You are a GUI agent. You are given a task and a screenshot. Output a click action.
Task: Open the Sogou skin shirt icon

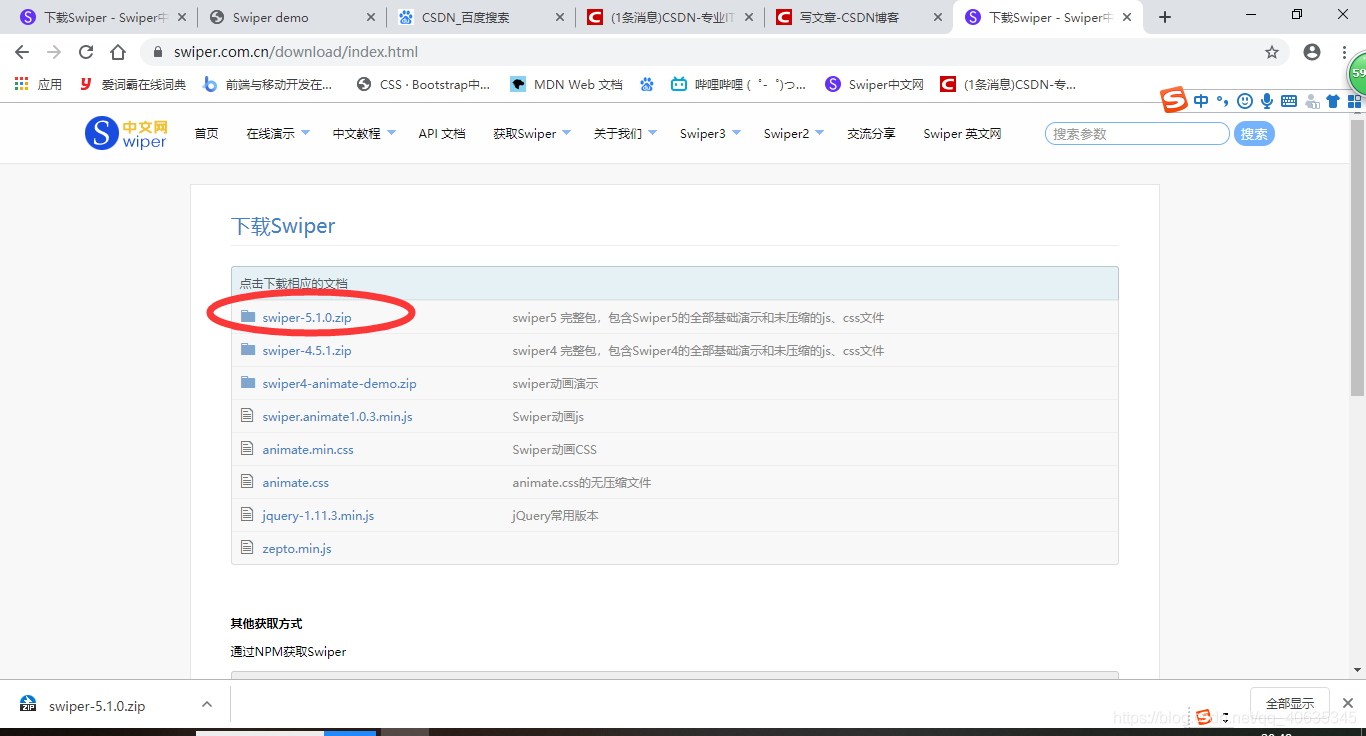pos(1332,101)
